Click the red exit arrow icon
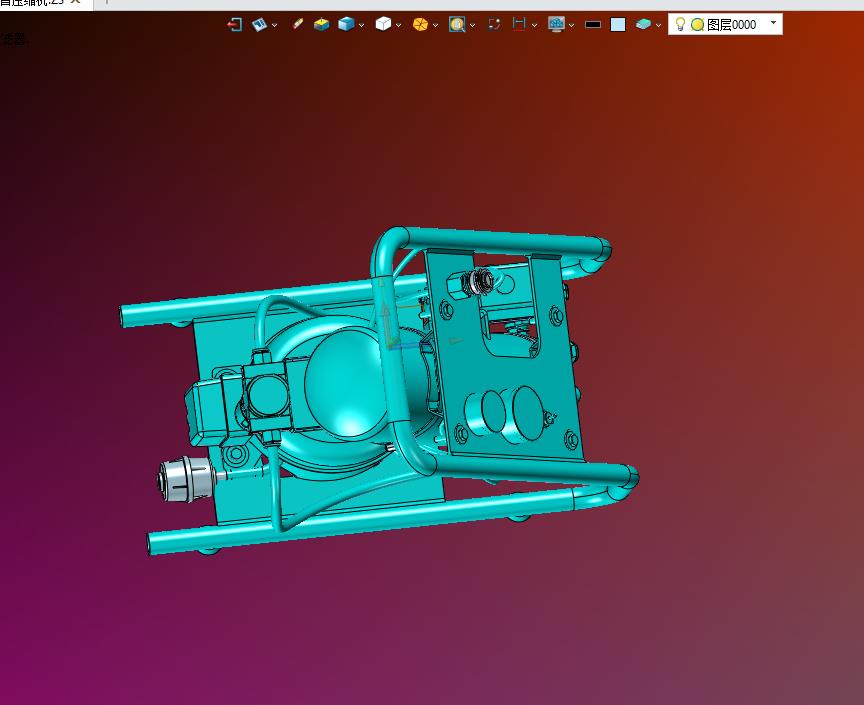This screenshot has width=864, height=705. (235, 24)
